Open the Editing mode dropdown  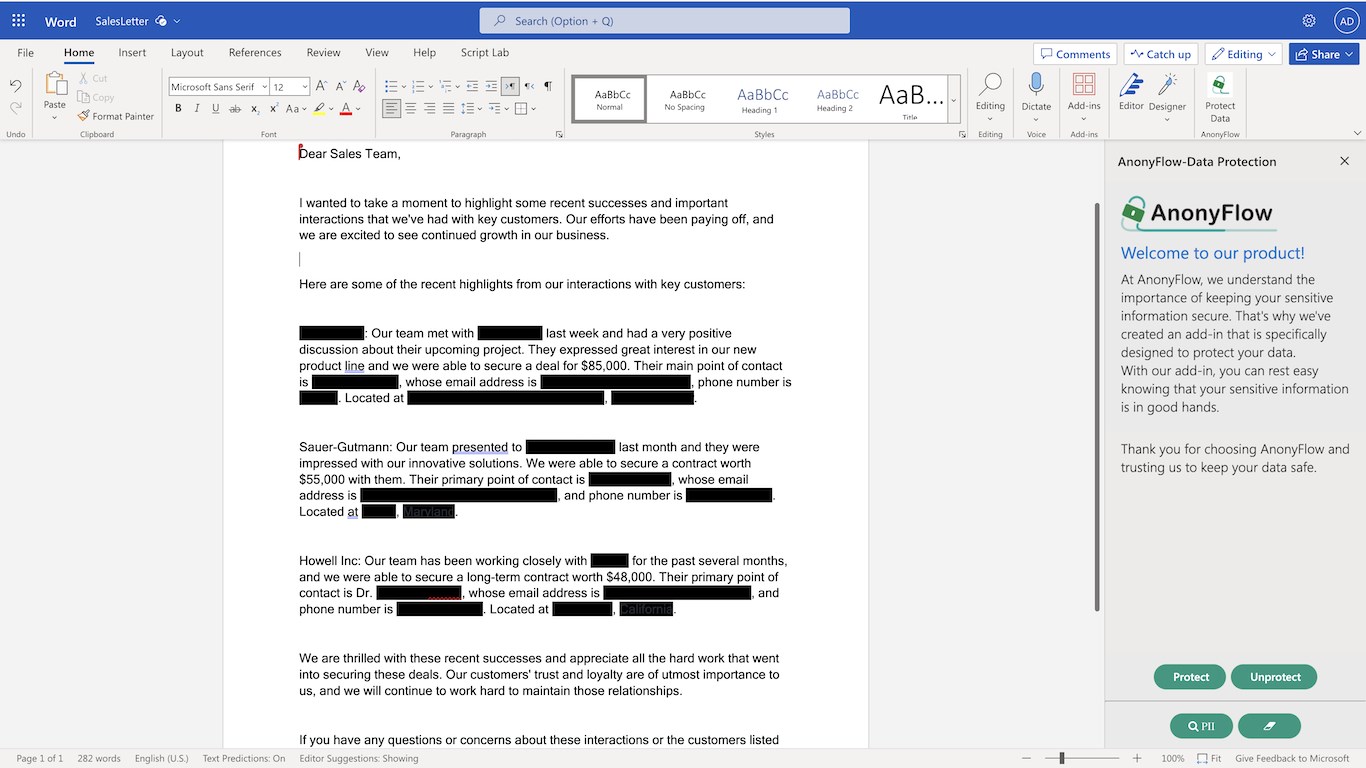[x=1244, y=54]
